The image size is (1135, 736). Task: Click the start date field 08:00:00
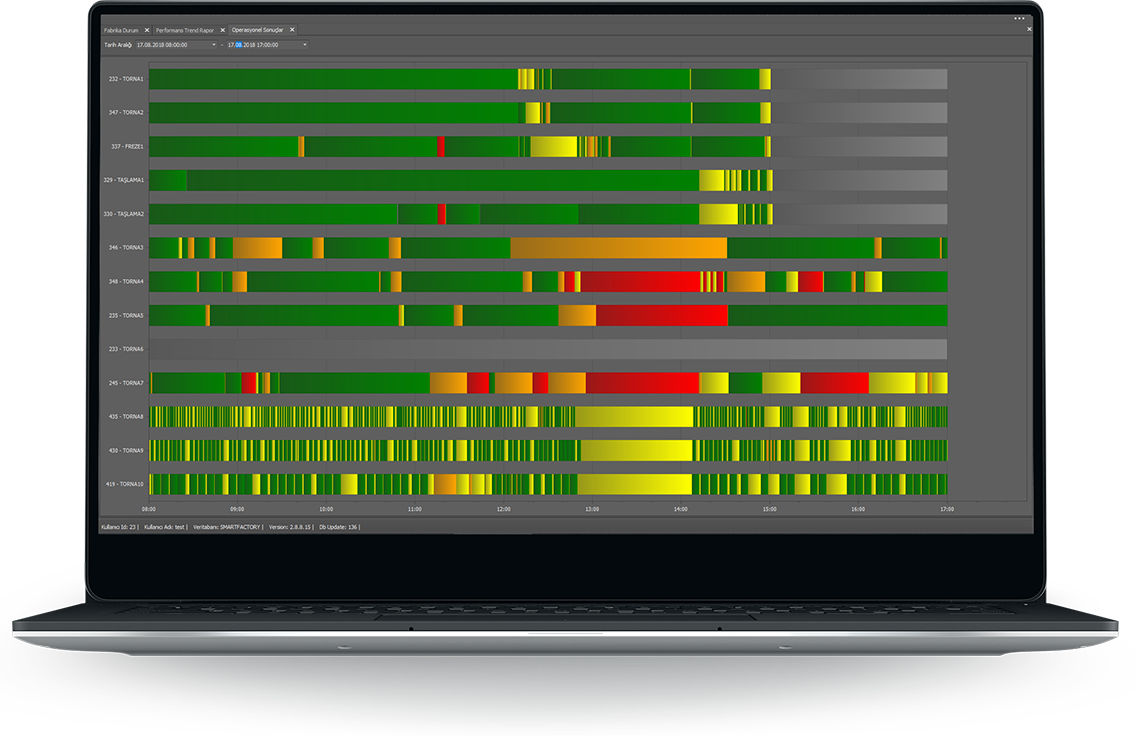[x=163, y=45]
